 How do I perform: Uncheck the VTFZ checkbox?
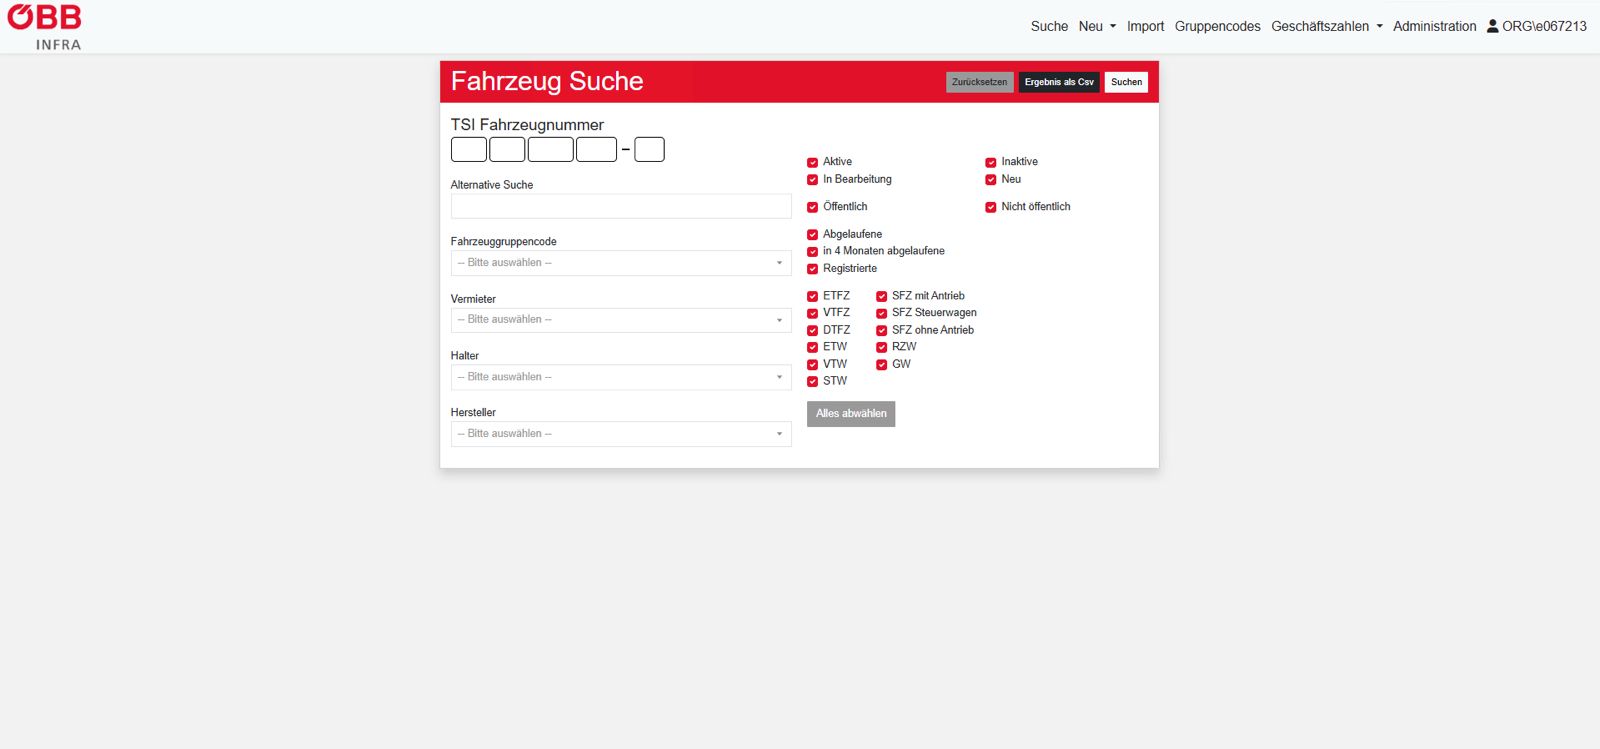click(x=812, y=313)
